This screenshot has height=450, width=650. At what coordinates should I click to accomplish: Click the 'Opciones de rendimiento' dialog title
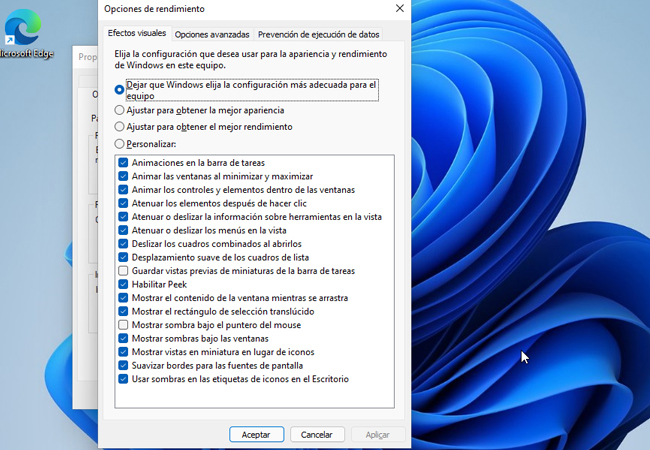click(154, 9)
